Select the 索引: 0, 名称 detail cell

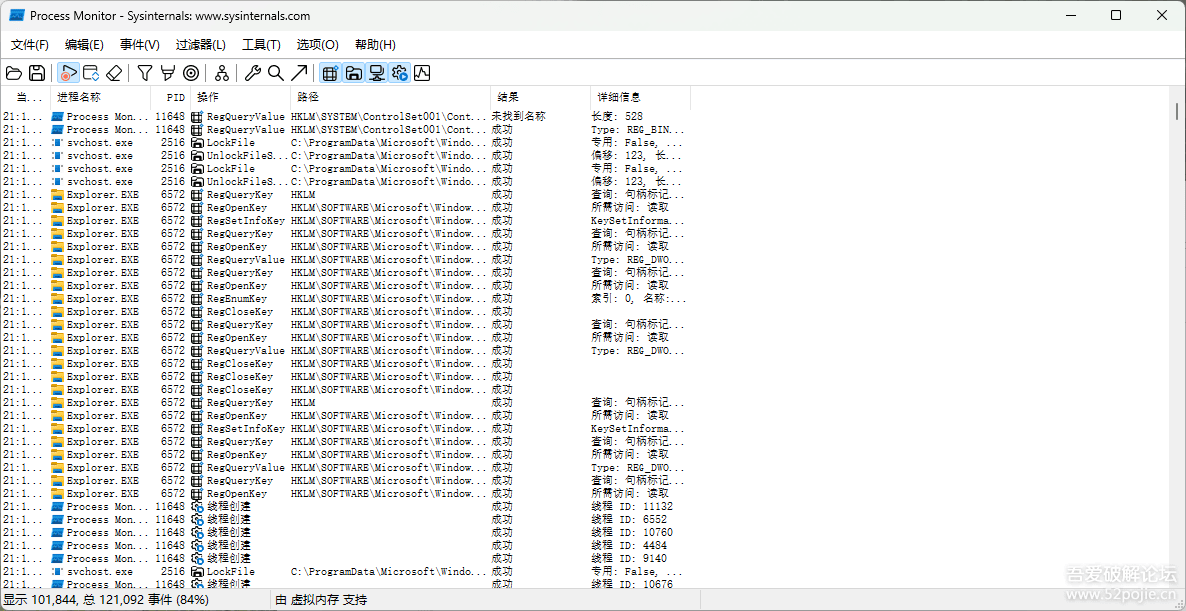639,299
